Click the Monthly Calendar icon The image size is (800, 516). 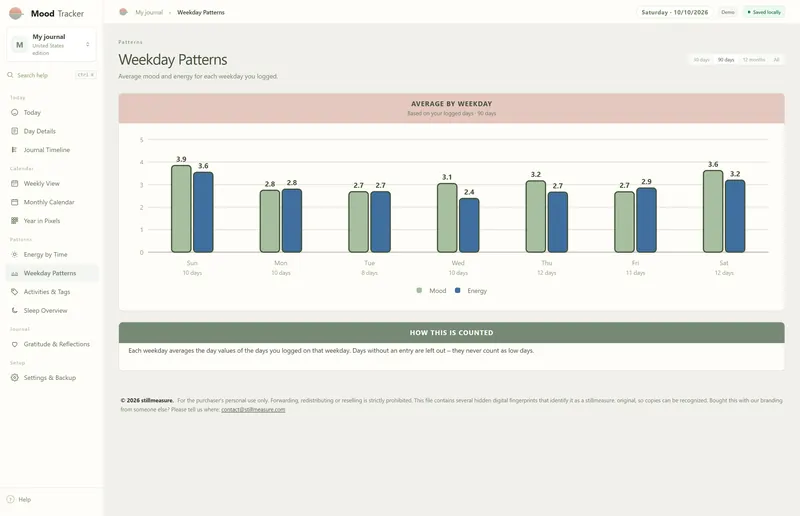tap(14, 202)
